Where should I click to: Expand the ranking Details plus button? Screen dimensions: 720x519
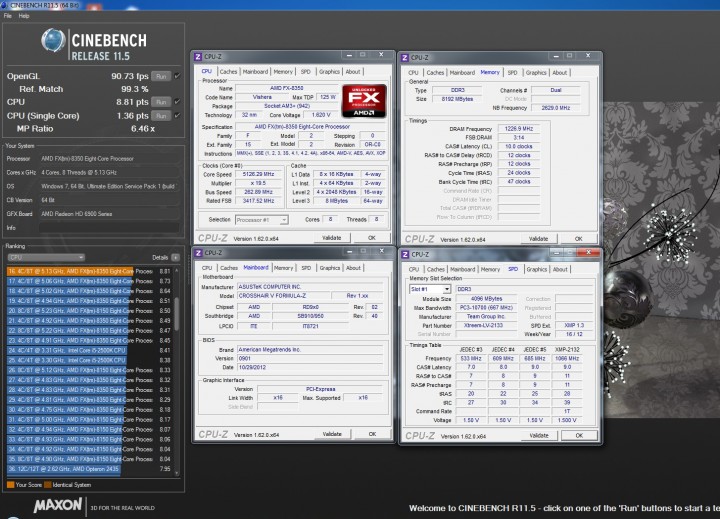[175, 257]
